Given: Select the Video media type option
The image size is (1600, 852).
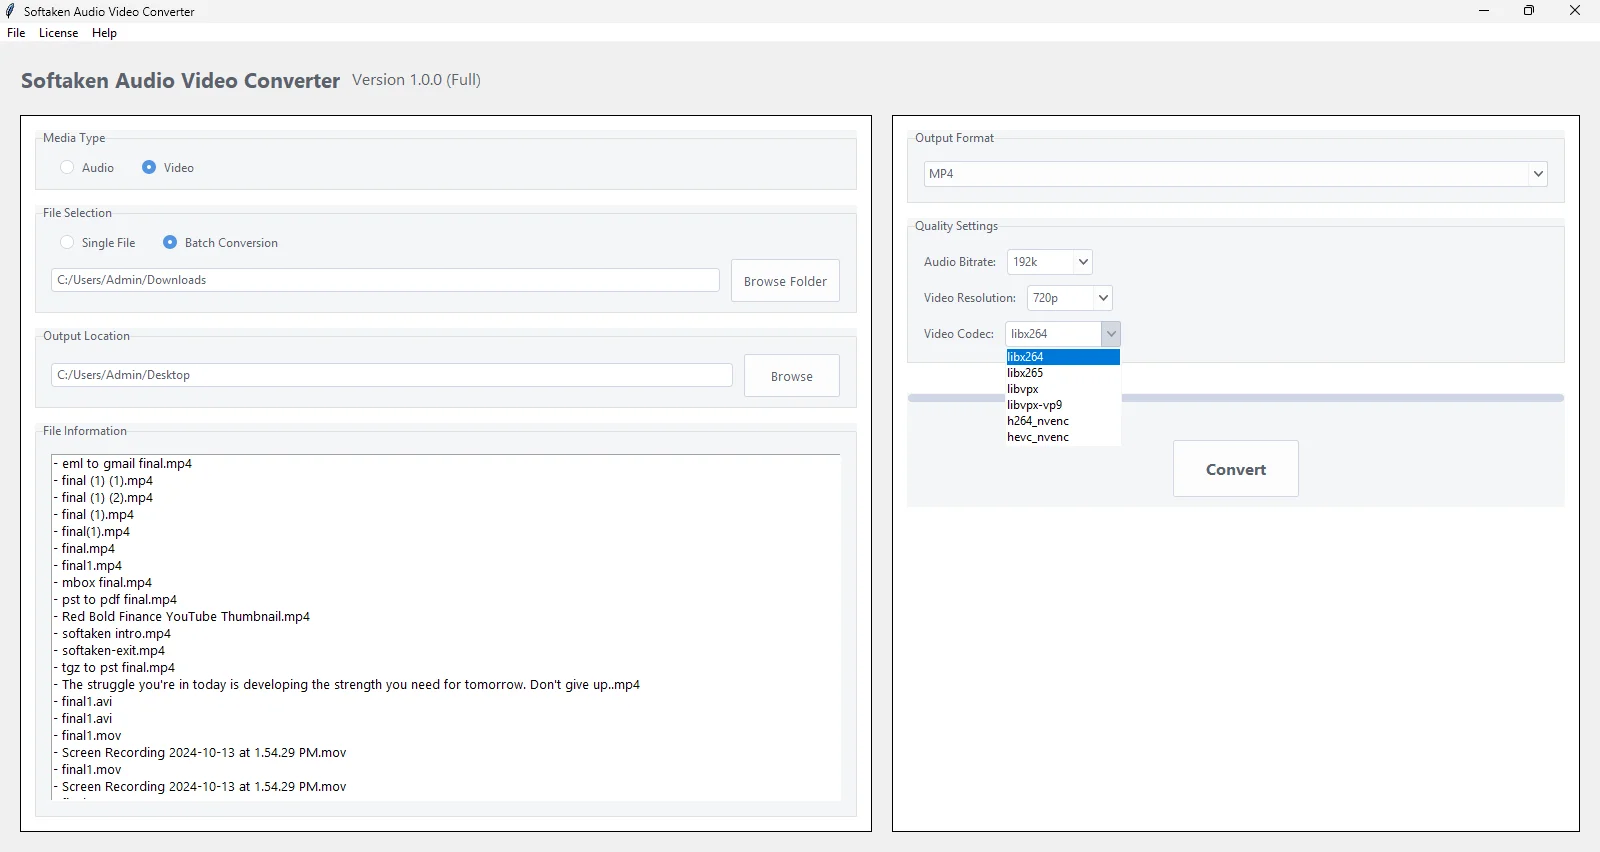Looking at the screenshot, I should coord(149,168).
